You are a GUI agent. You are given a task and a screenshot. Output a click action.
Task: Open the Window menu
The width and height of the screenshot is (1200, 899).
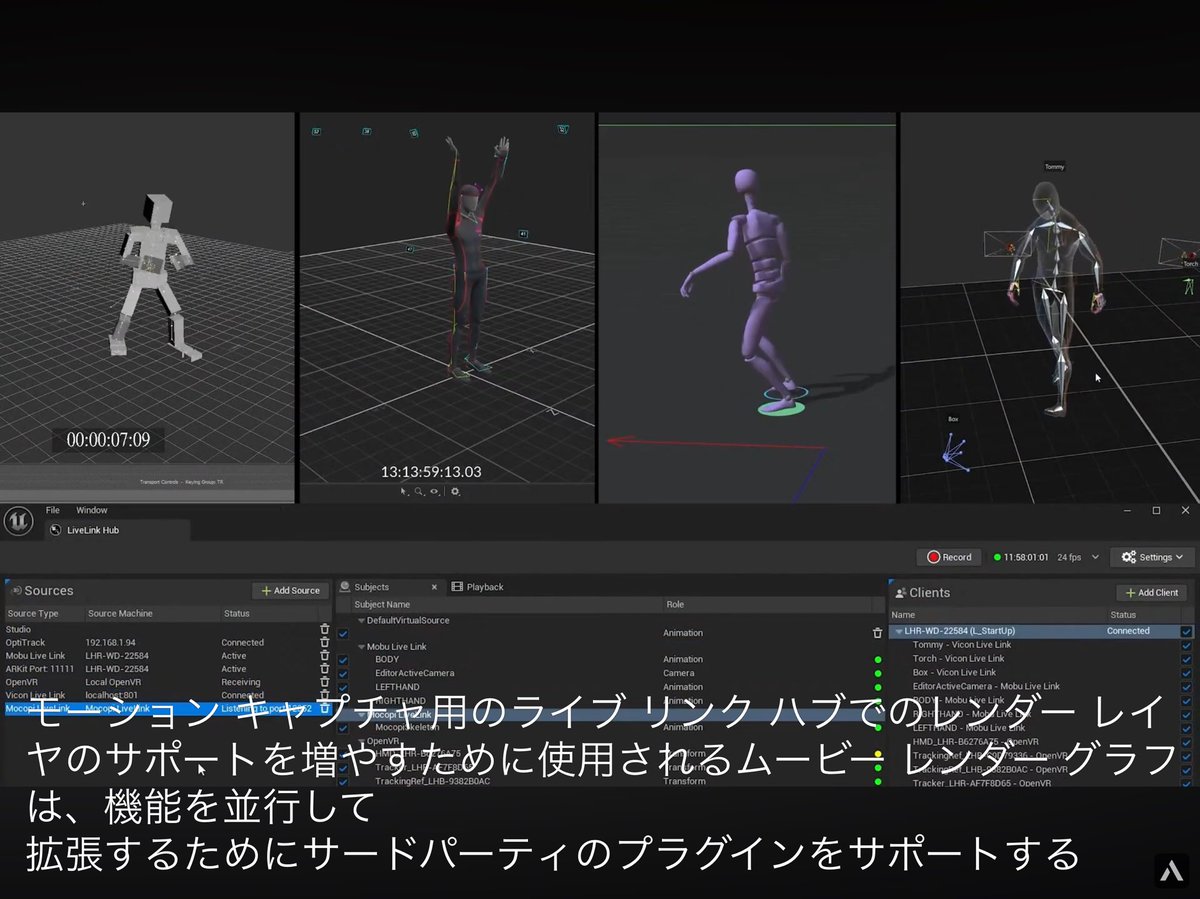(x=92, y=510)
